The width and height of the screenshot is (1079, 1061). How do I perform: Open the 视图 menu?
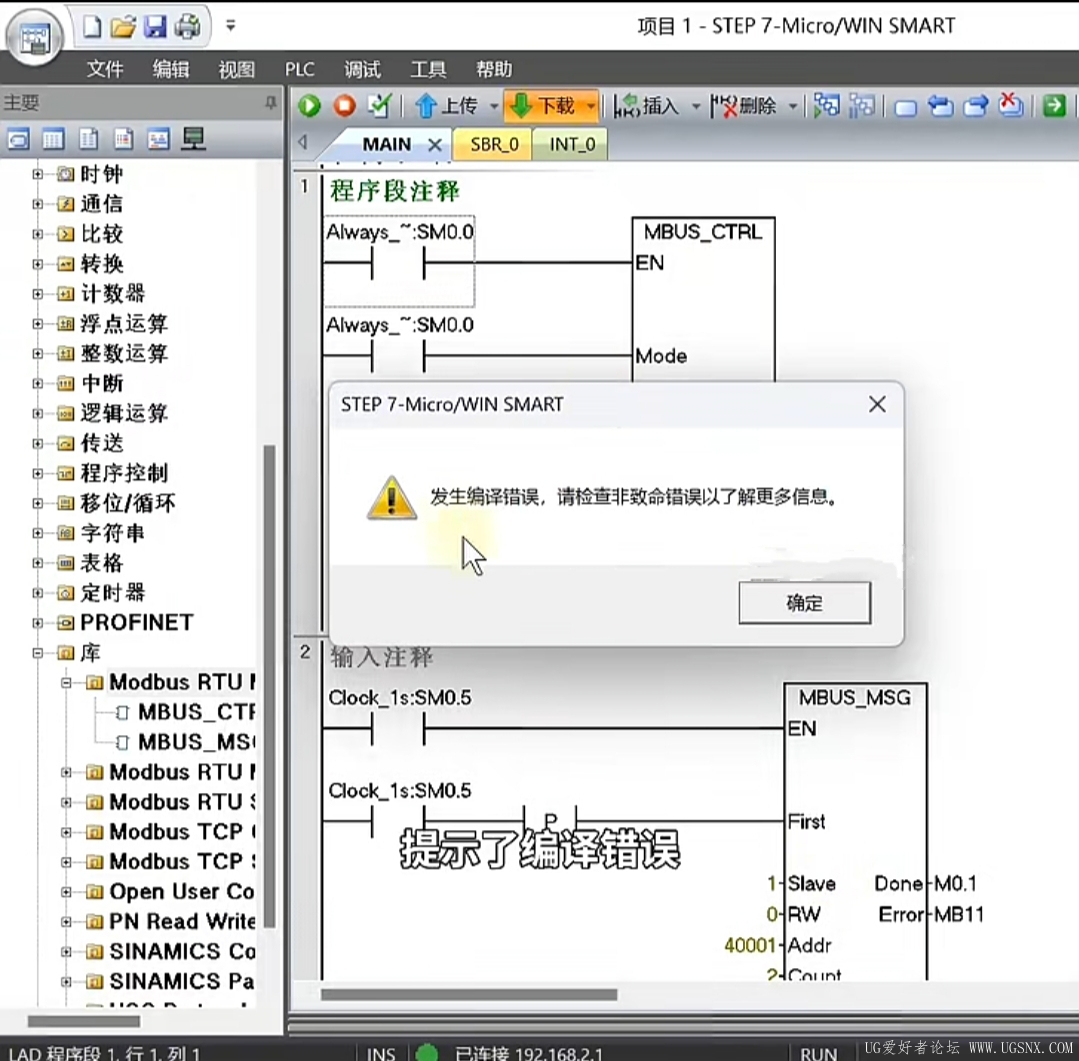point(236,69)
